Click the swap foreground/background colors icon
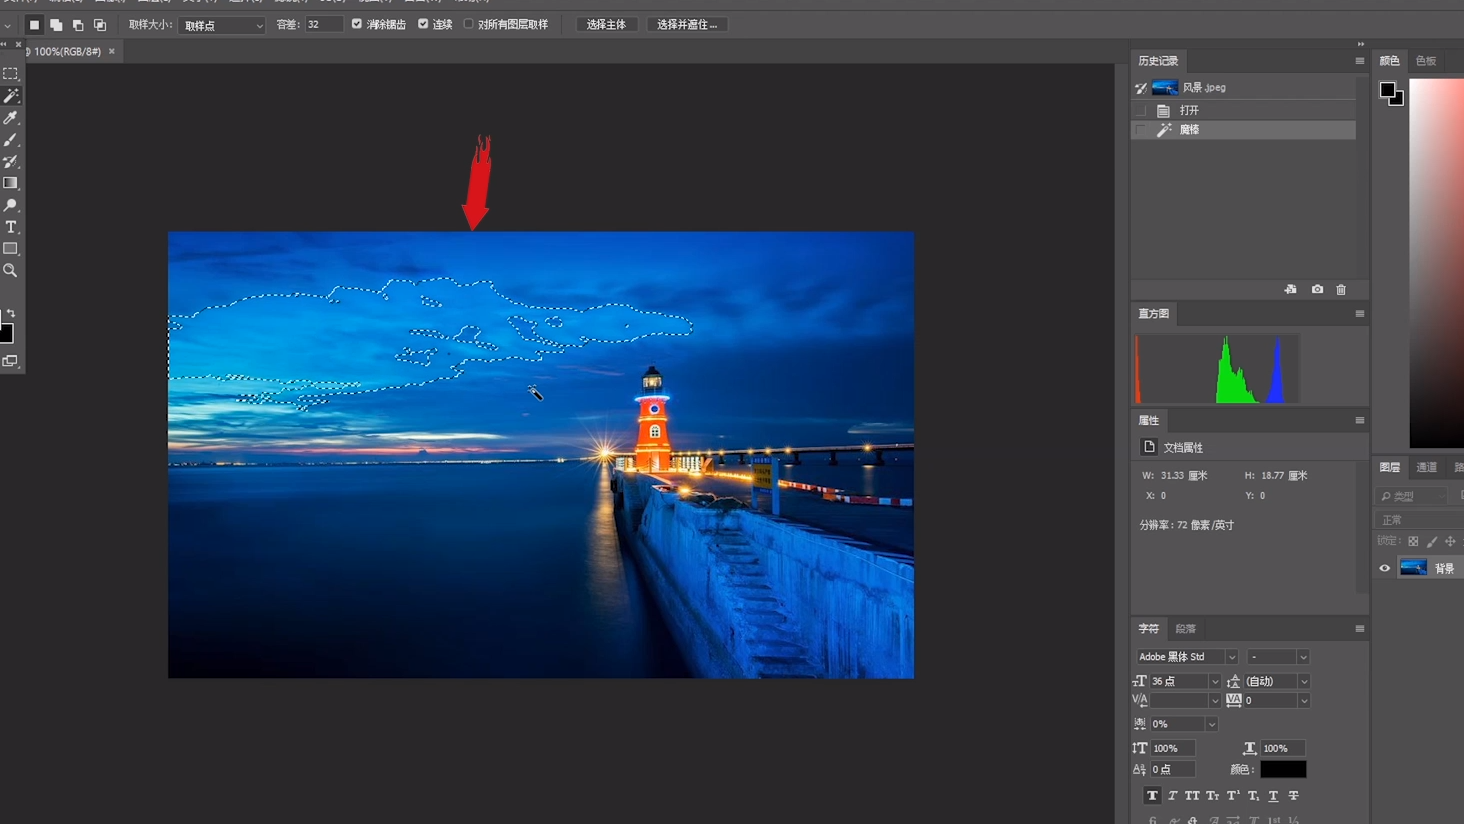This screenshot has height=824, width=1464. pos(11,314)
